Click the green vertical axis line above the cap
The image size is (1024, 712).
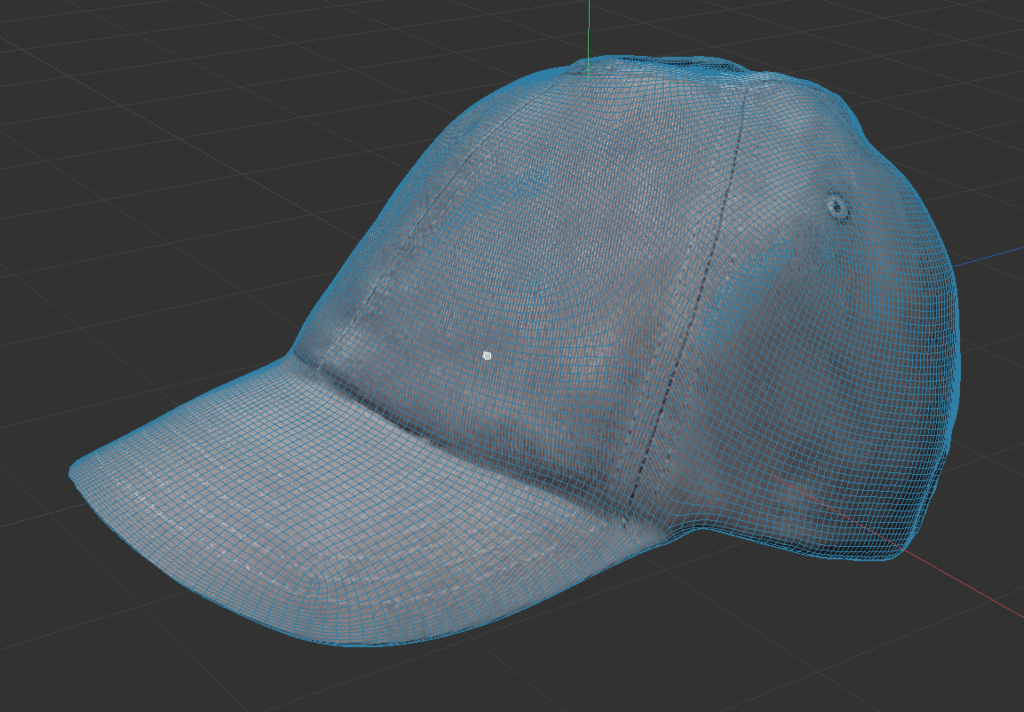tap(589, 28)
